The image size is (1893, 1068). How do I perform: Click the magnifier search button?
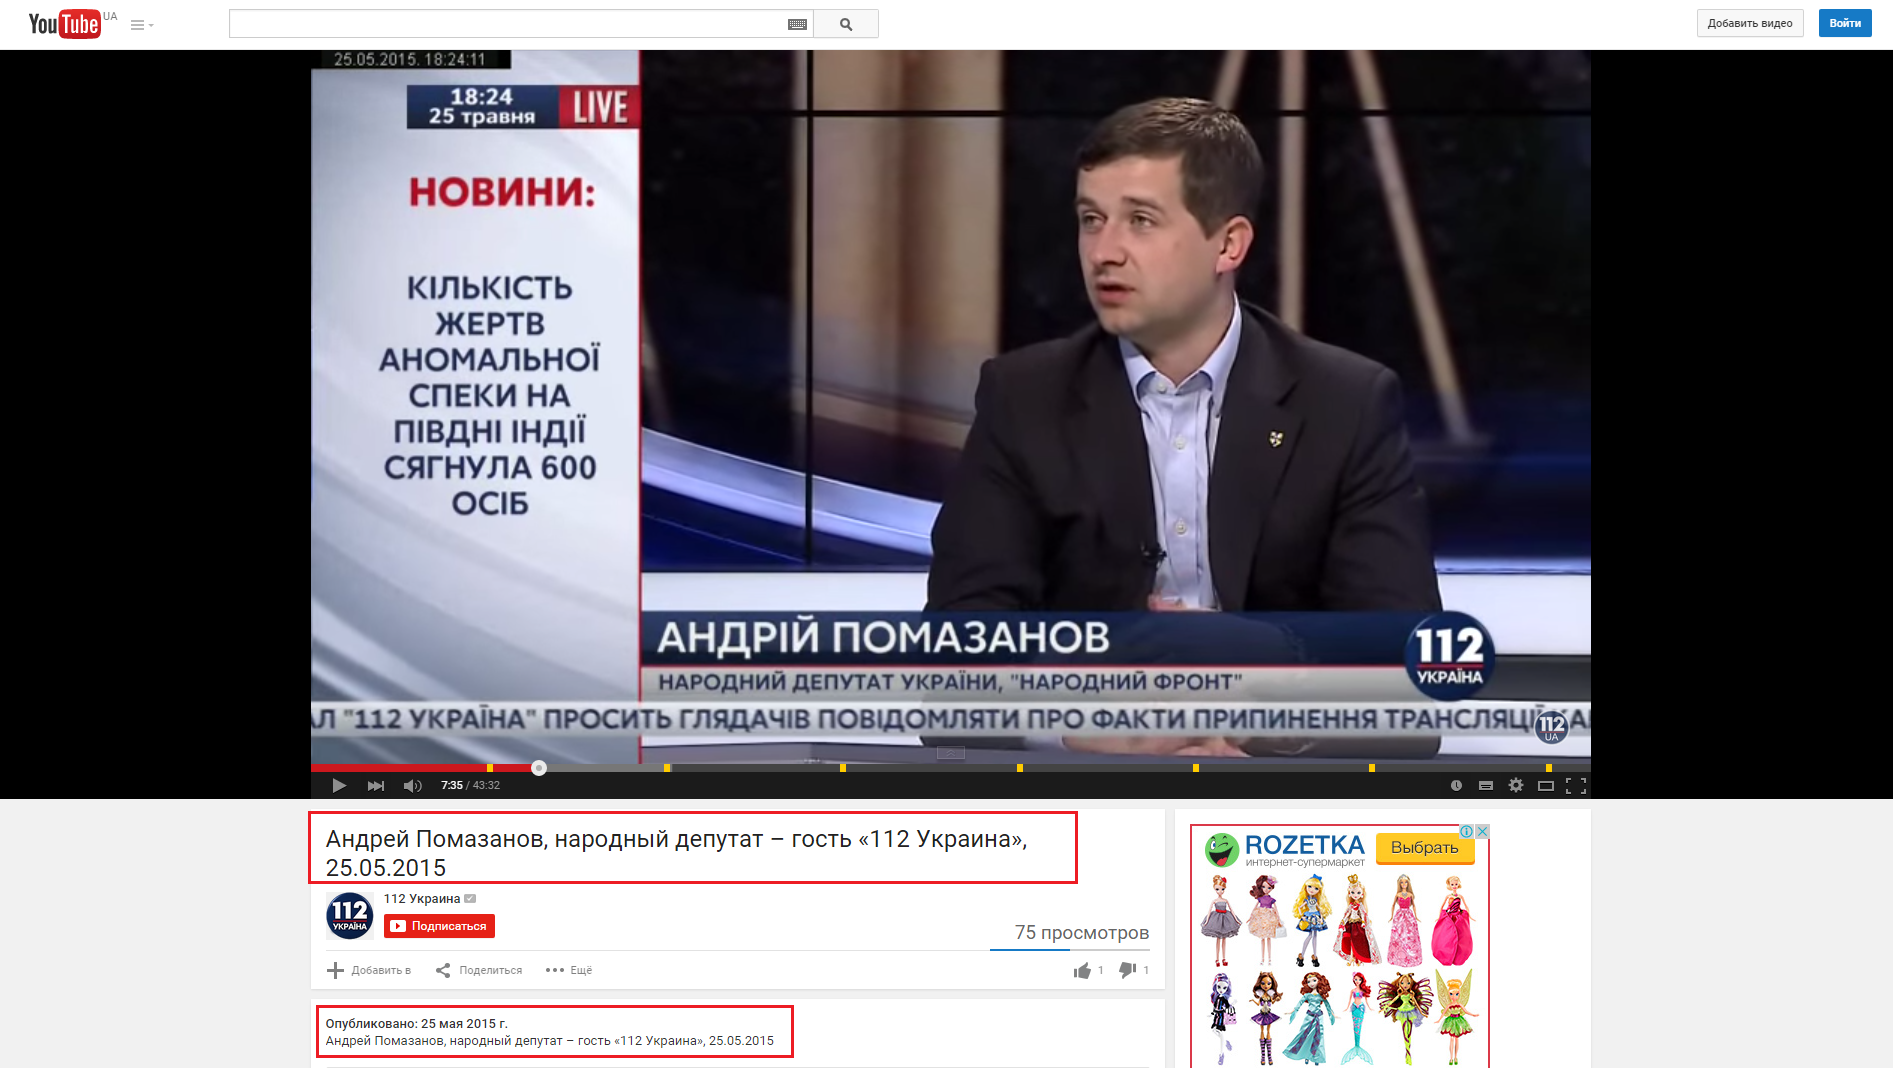pos(846,24)
